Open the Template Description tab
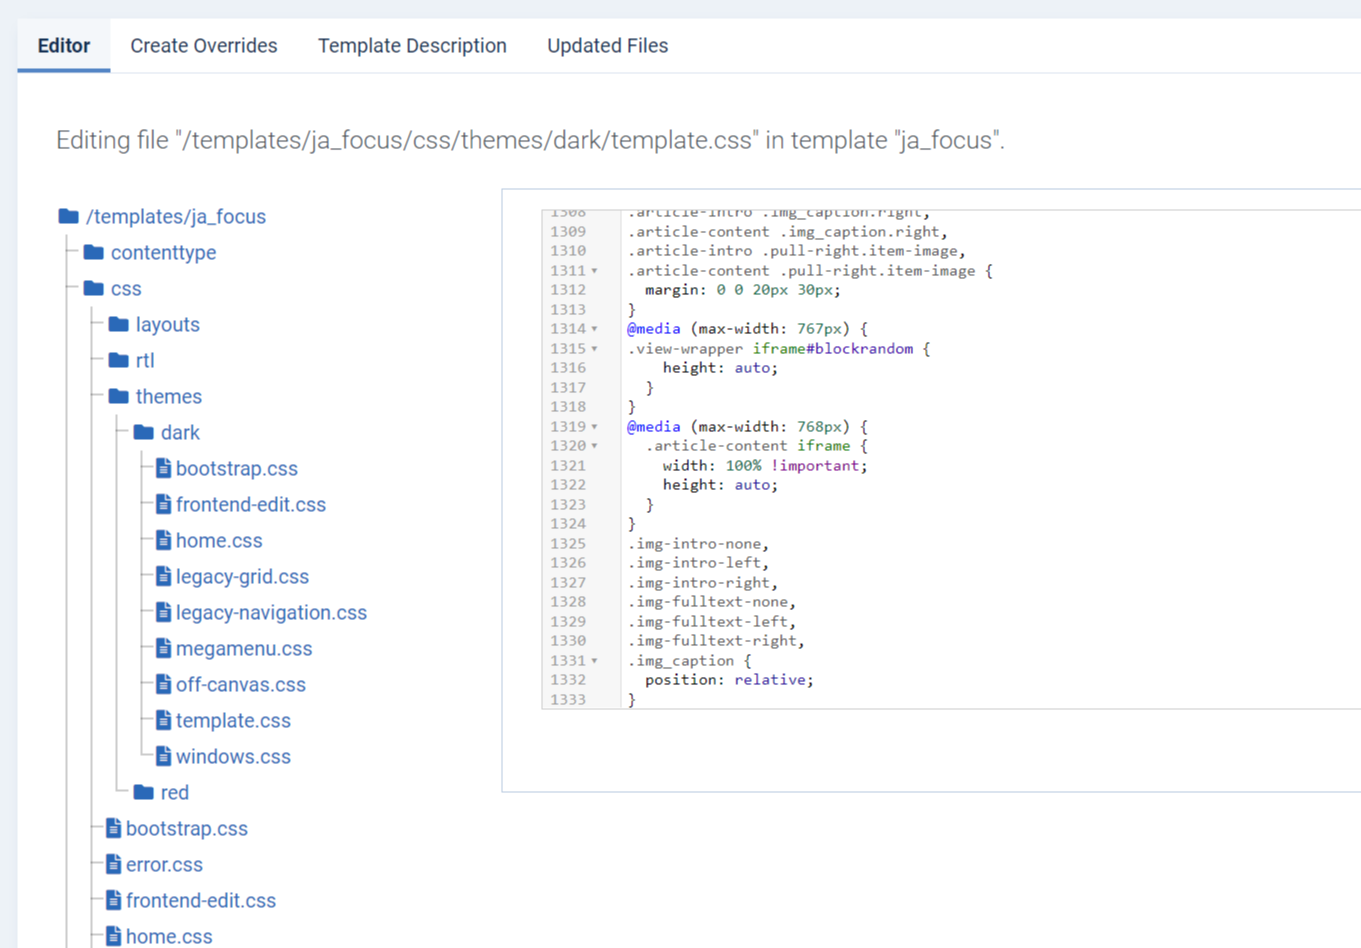This screenshot has width=1361, height=948. pyautogui.click(x=412, y=46)
